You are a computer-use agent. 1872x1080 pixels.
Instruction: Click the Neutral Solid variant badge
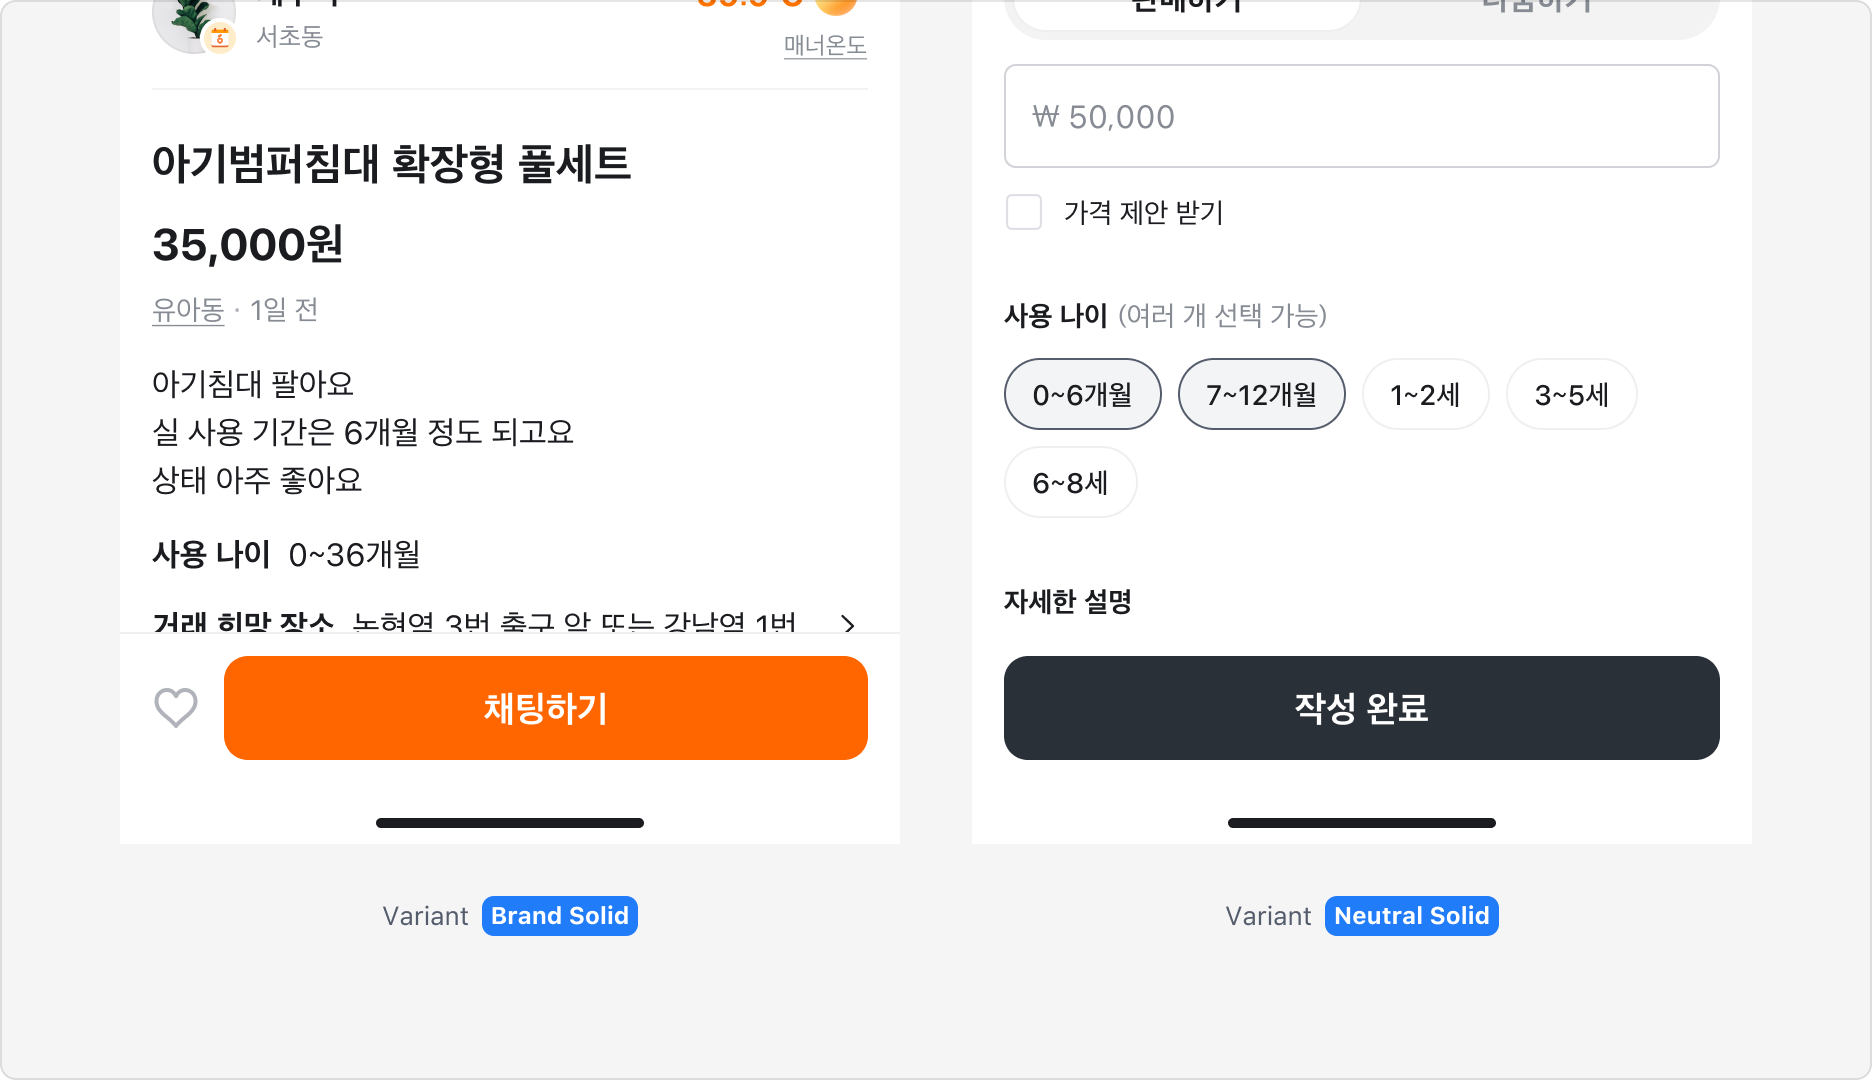1411,915
